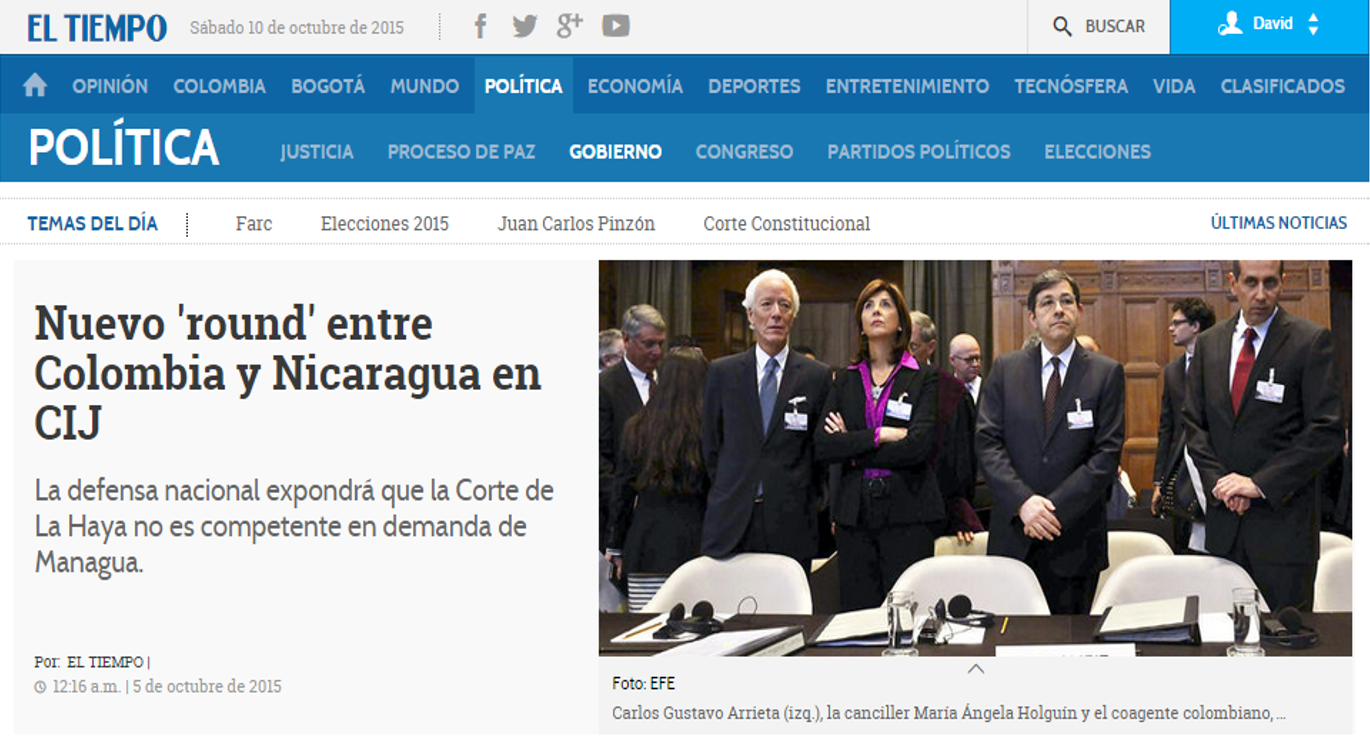The width and height of the screenshot is (1370, 738).
Task: Select the PARTIDOS POLÍTICOS subsection
Action: (x=919, y=152)
